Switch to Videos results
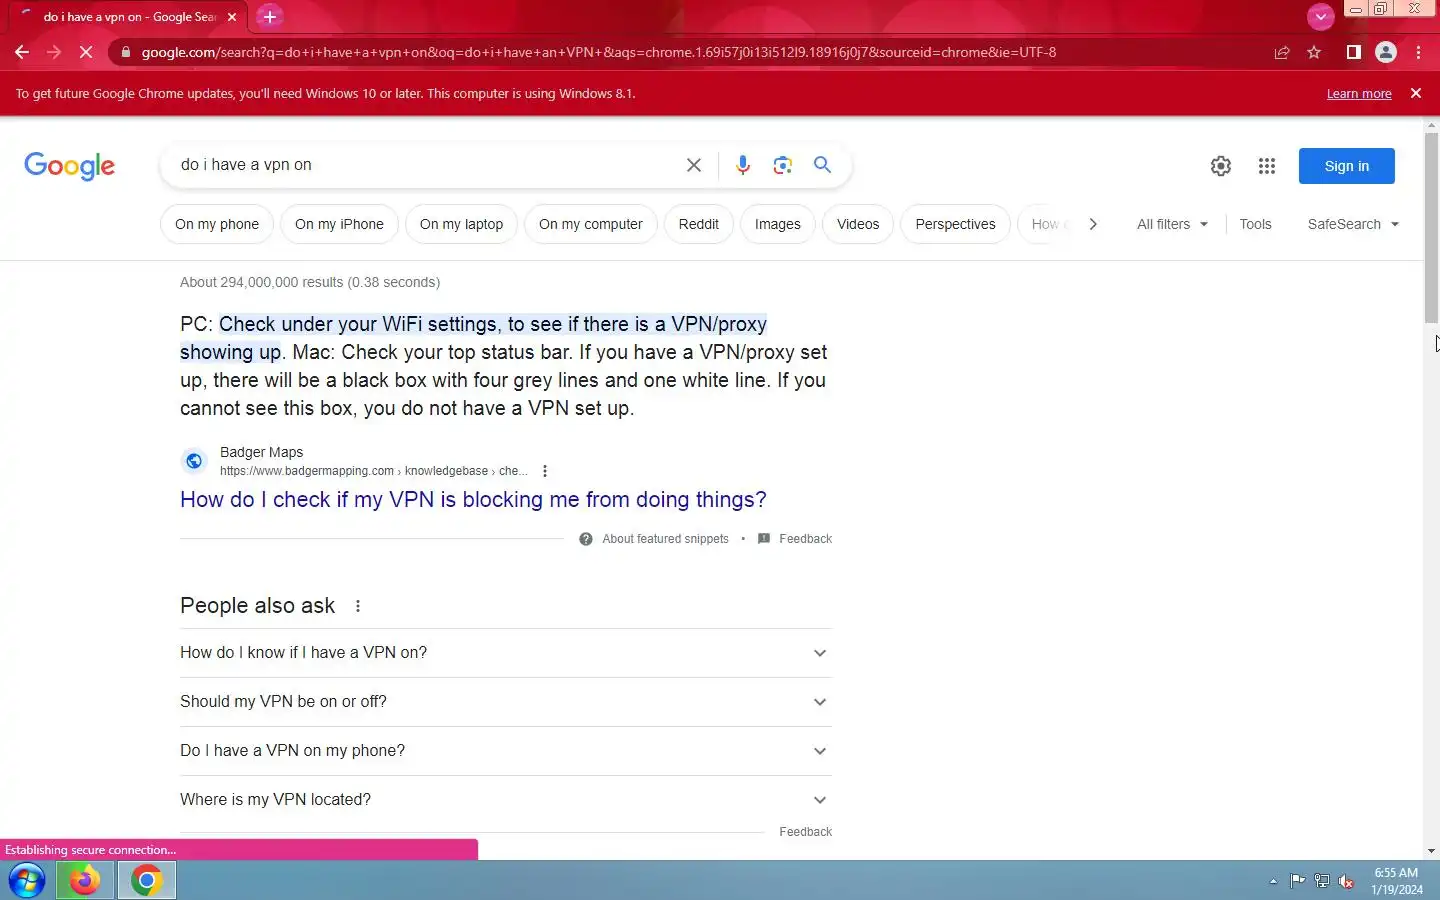Screen dimensions: 1440x900 click(858, 224)
